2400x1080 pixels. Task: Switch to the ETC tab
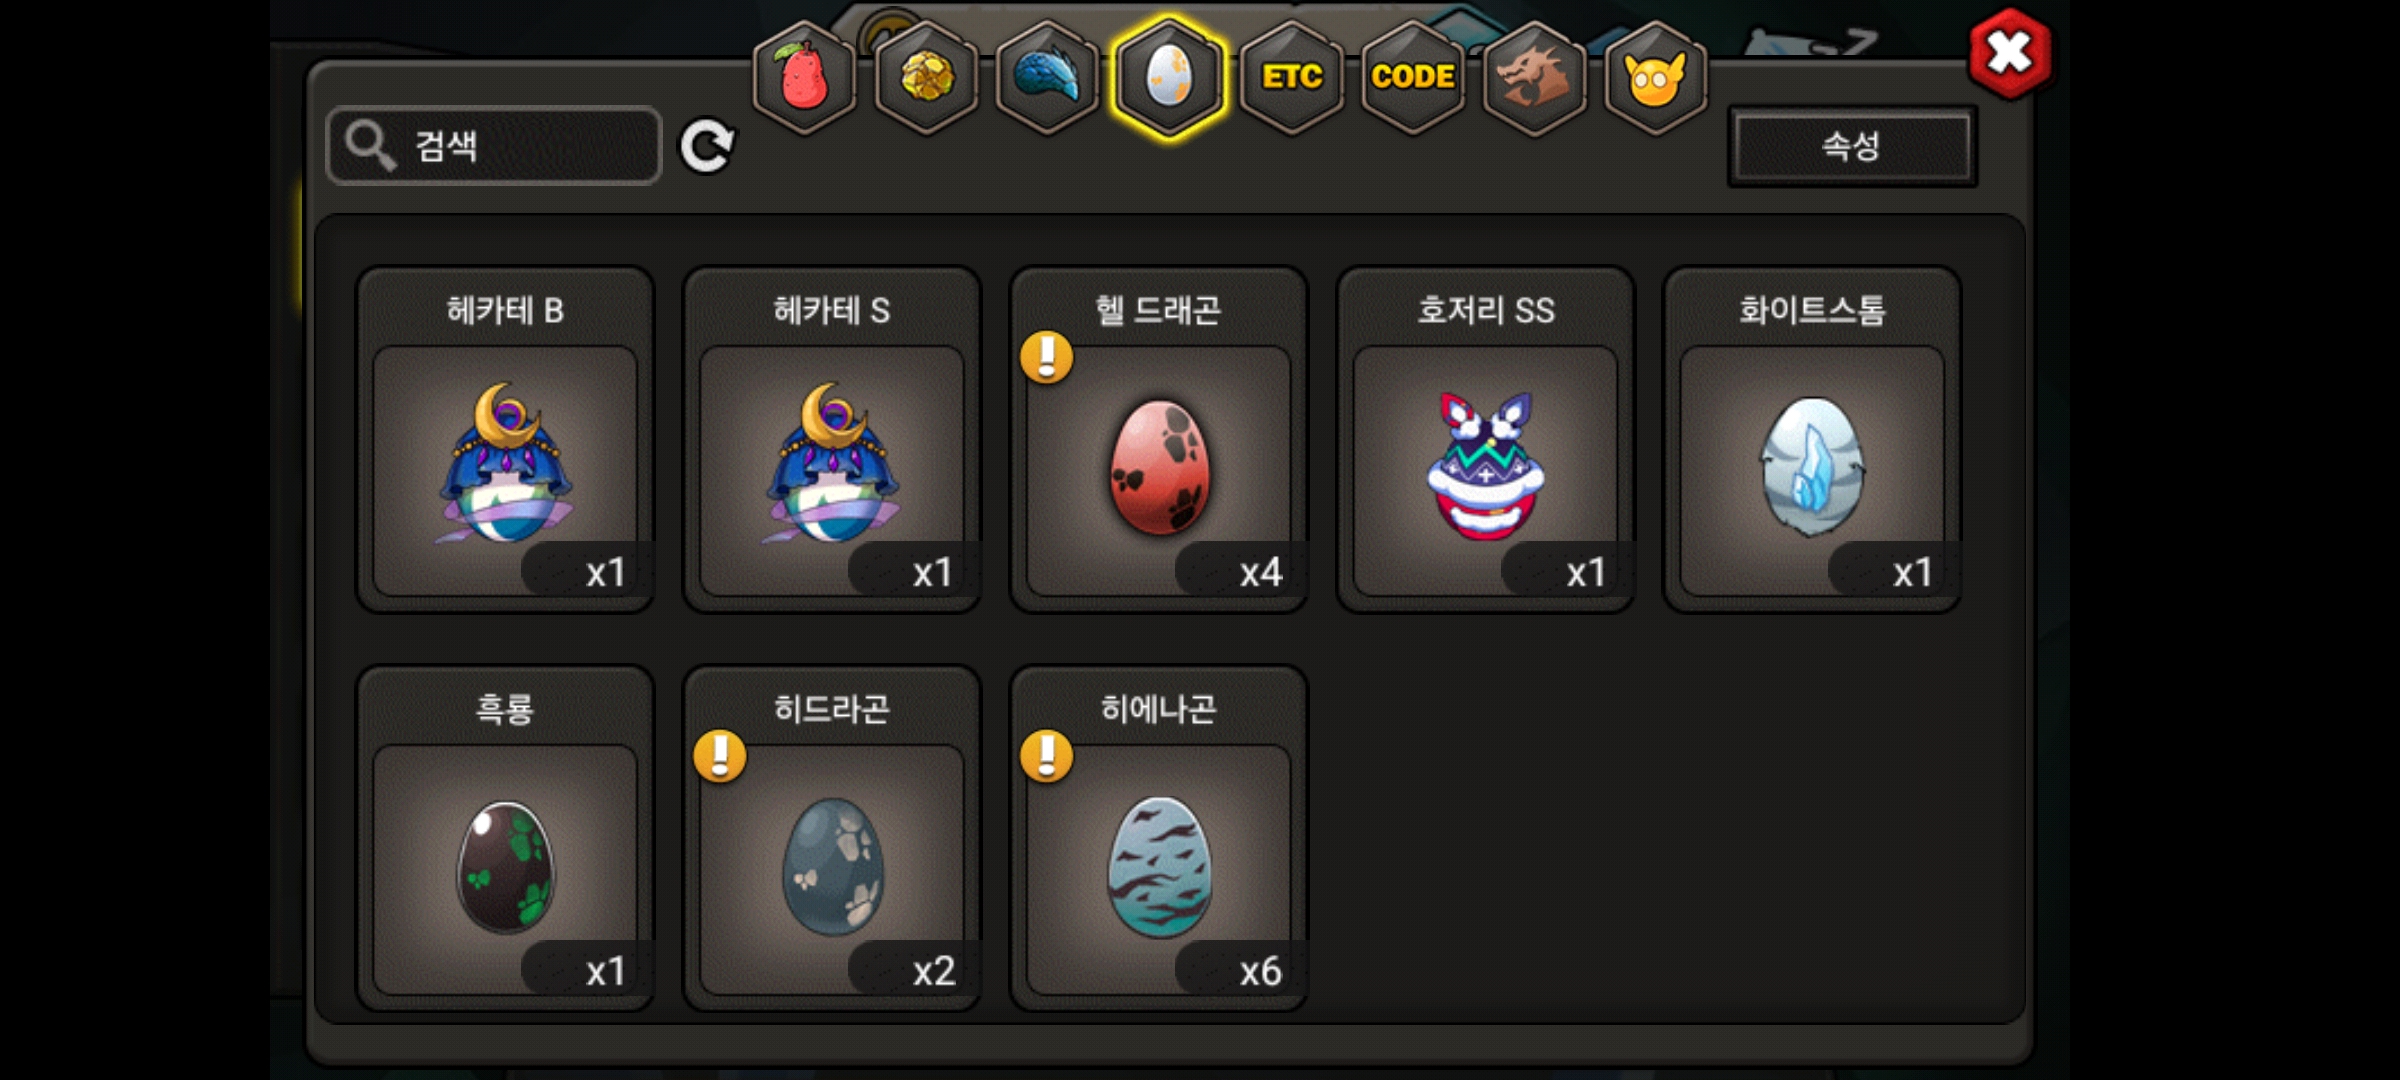(1291, 77)
